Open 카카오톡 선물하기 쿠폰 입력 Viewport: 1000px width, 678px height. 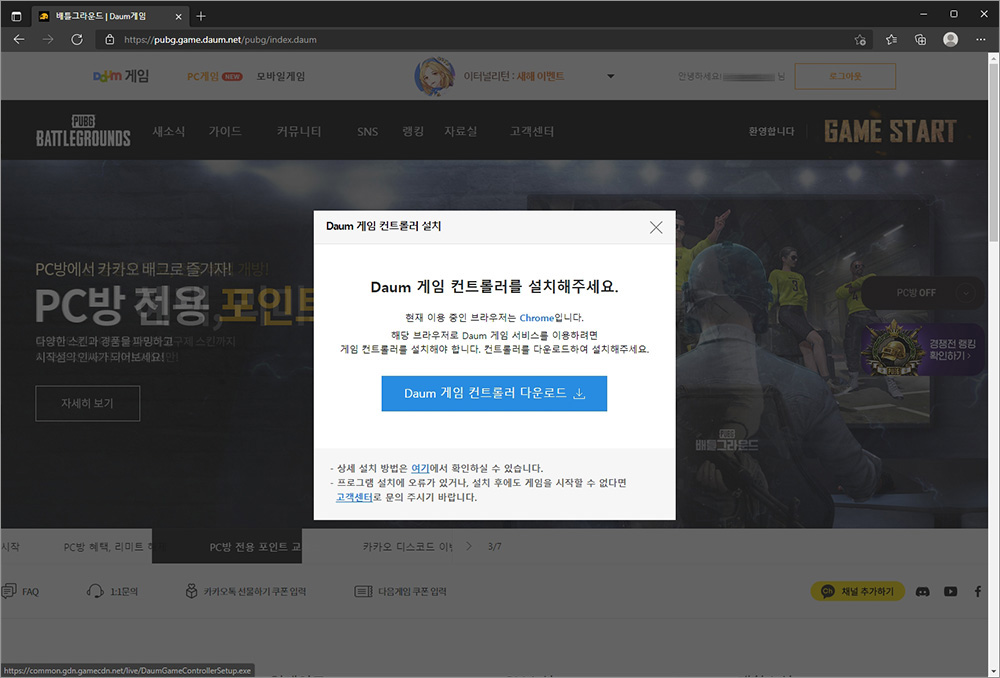(x=246, y=591)
